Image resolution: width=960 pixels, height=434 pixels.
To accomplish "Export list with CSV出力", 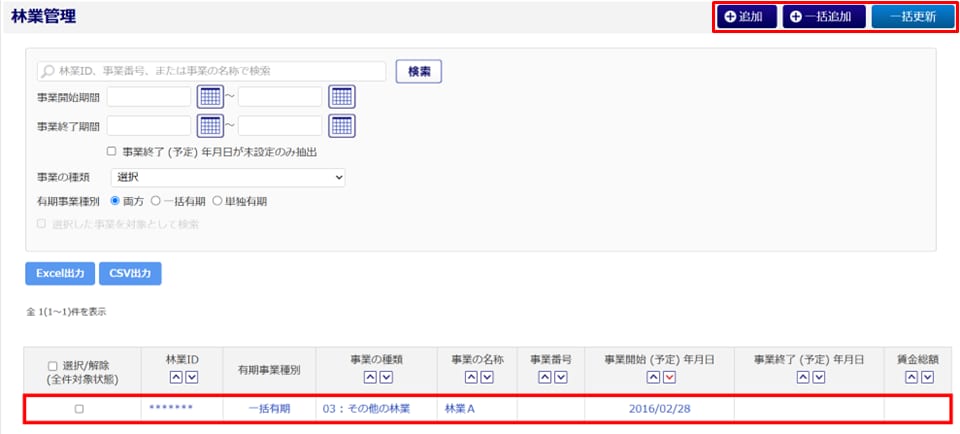I will 130,274.
